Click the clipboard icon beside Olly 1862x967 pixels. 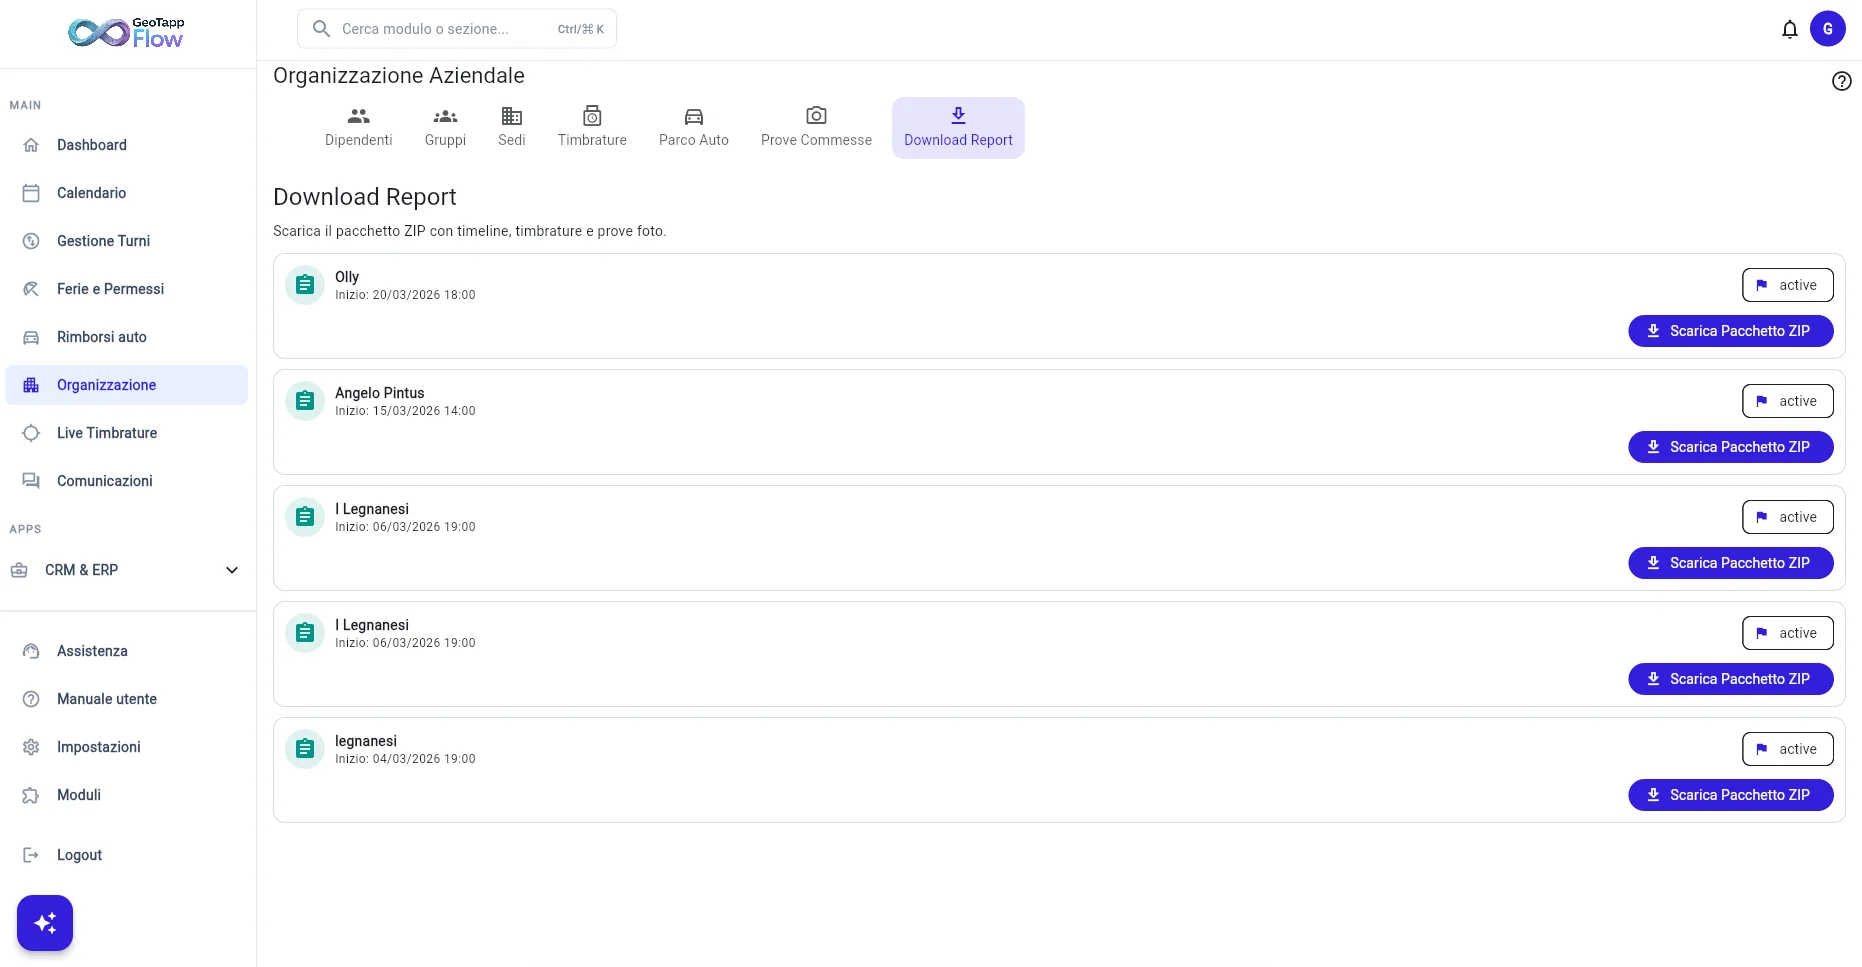[305, 285]
